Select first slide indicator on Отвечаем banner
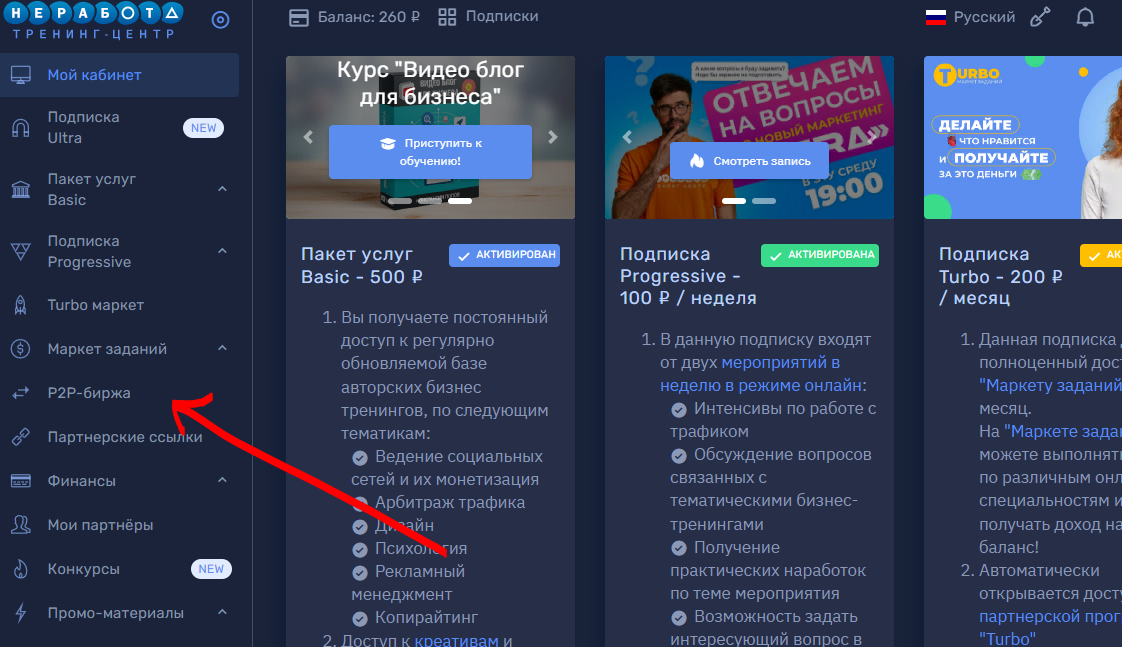Screen dimensions: 1122x647 [733, 201]
